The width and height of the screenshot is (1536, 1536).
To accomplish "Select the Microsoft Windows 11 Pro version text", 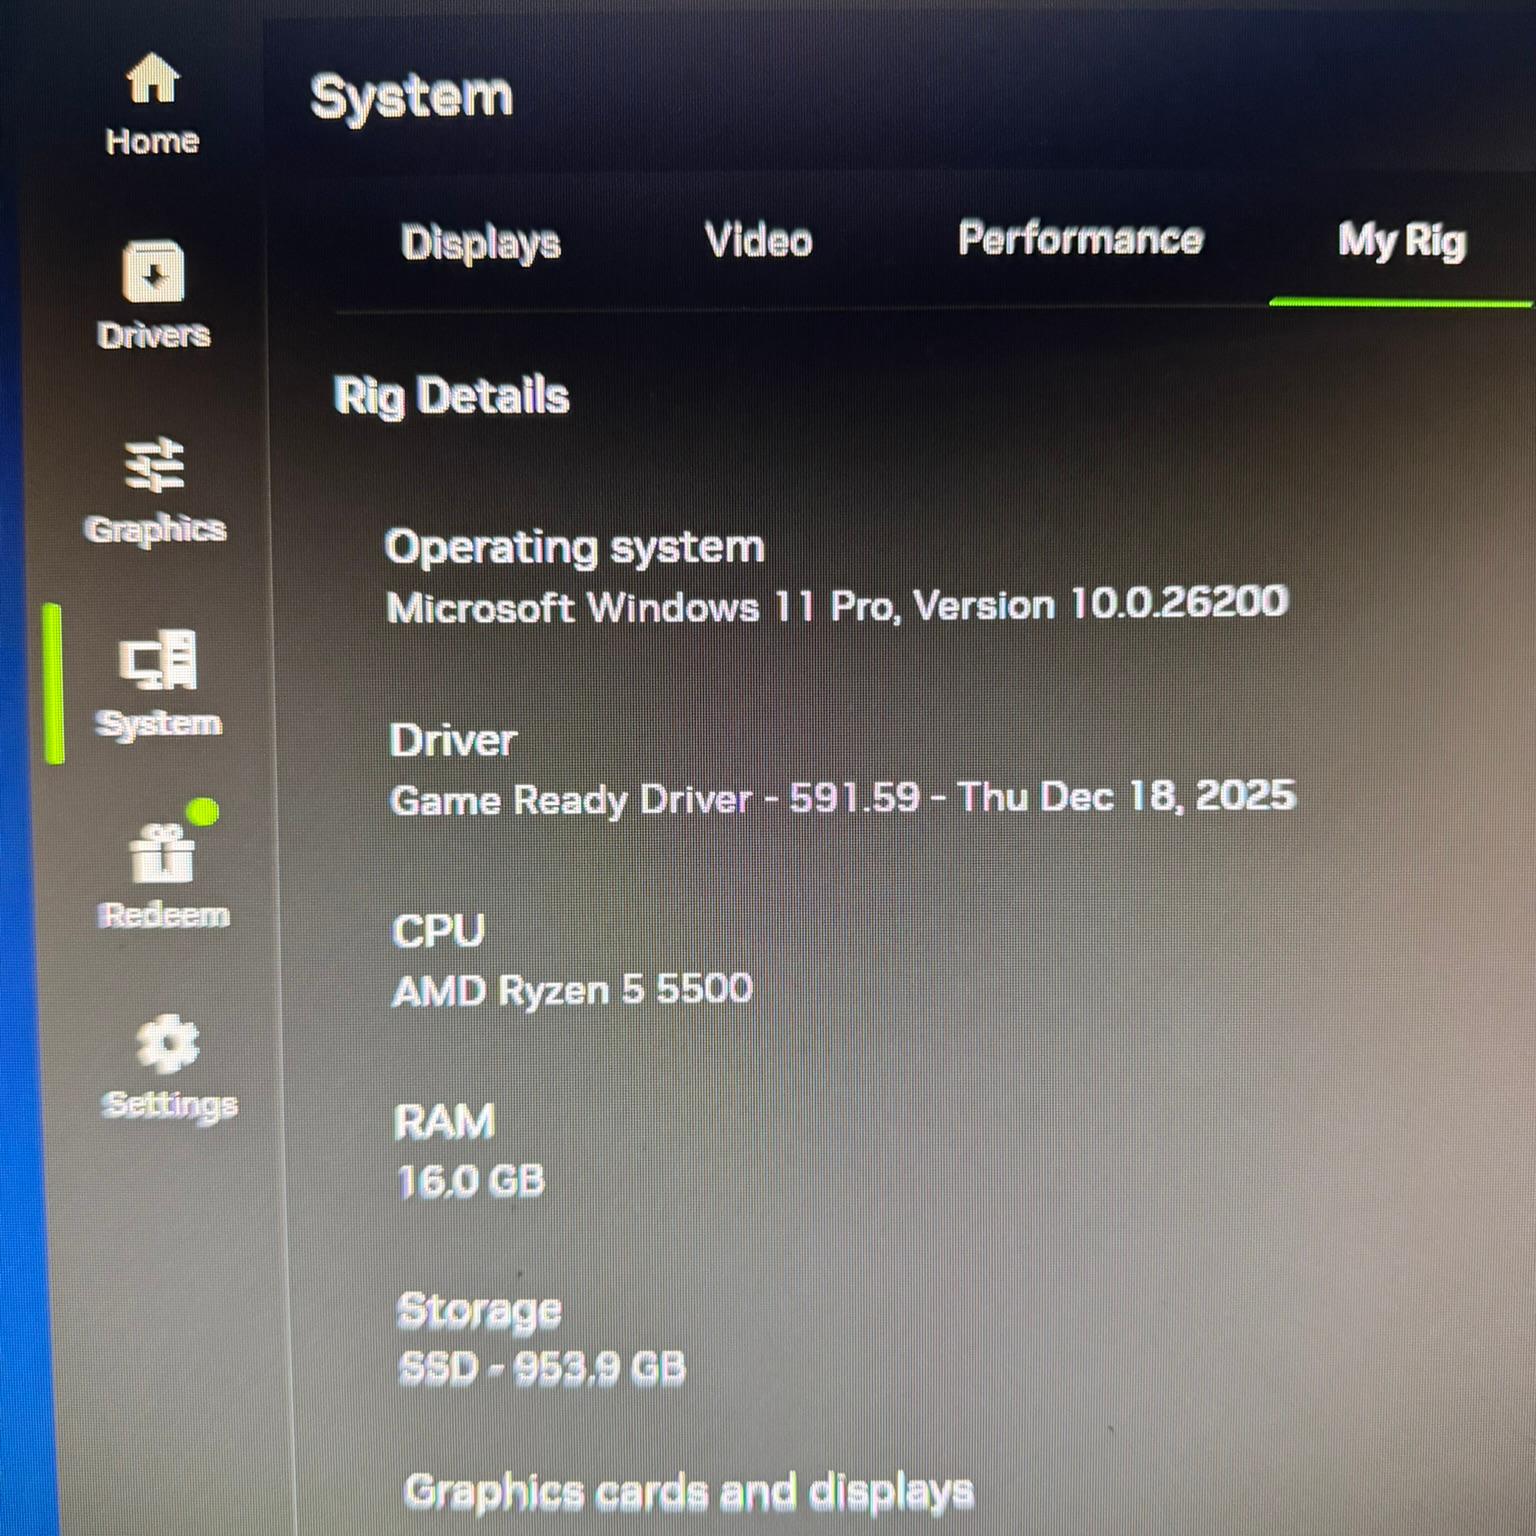I will click(838, 605).
